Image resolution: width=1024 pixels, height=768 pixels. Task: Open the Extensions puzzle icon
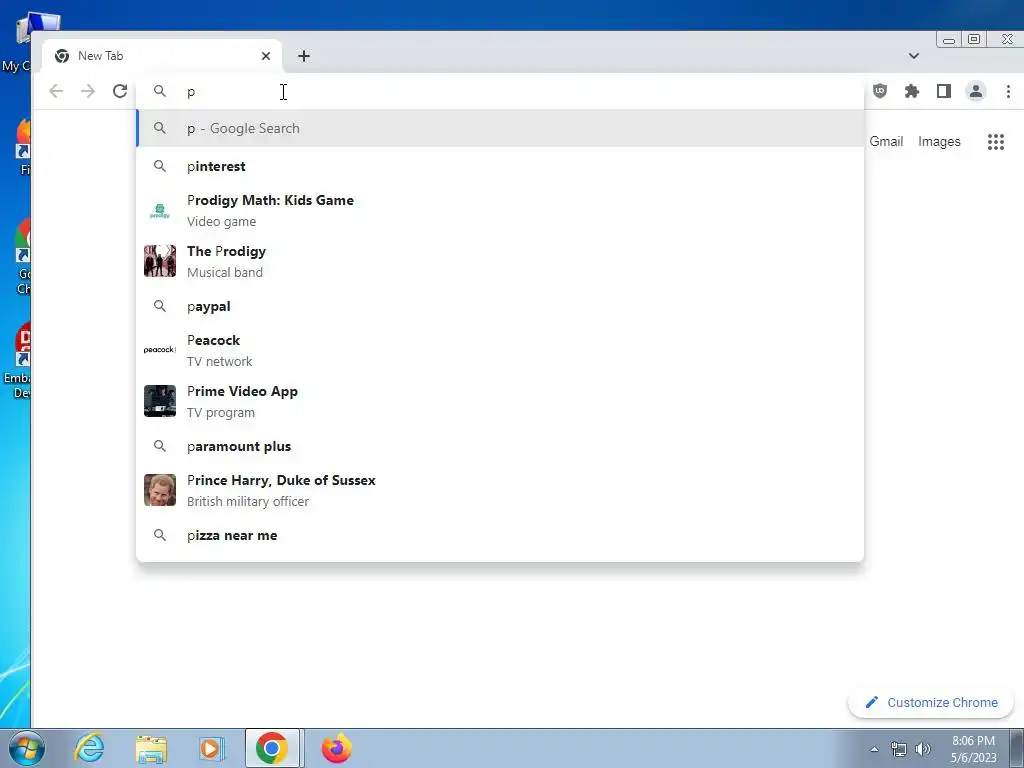click(x=912, y=91)
